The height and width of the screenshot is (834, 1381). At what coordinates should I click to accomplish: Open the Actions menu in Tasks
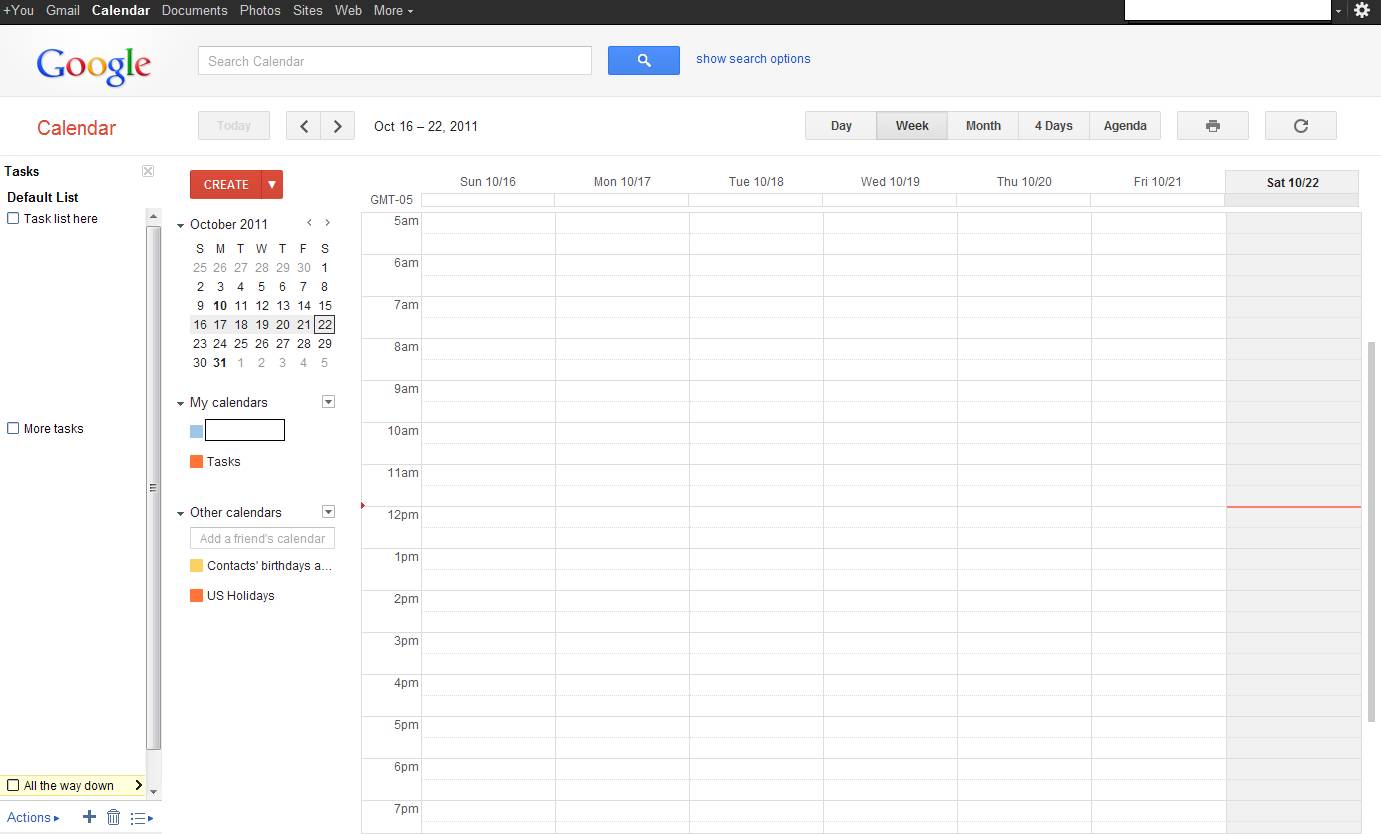33,817
